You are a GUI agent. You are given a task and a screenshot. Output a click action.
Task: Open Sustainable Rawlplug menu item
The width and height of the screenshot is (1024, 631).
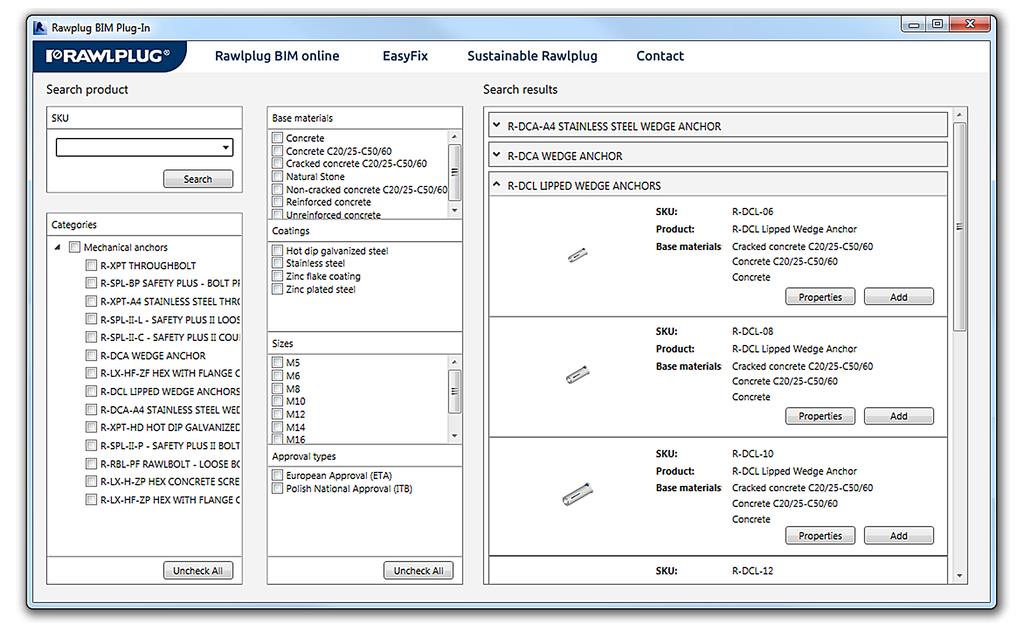pos(532,56)
